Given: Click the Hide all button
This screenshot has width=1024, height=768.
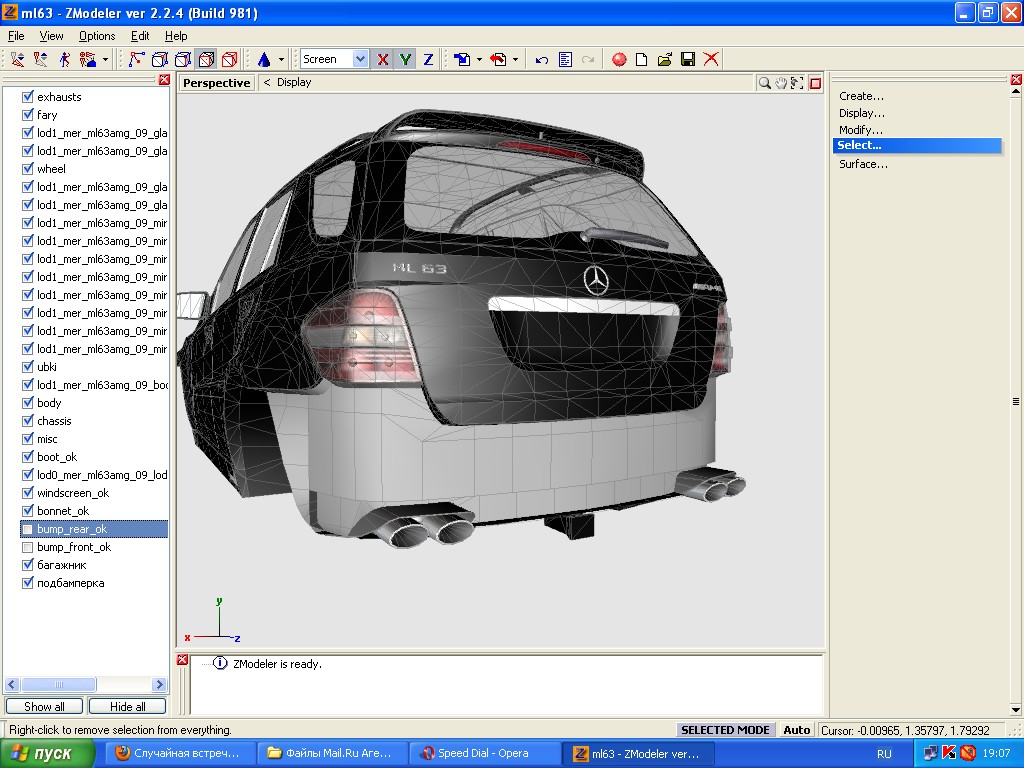Looking at the screenshot, I should pos(127,707).
